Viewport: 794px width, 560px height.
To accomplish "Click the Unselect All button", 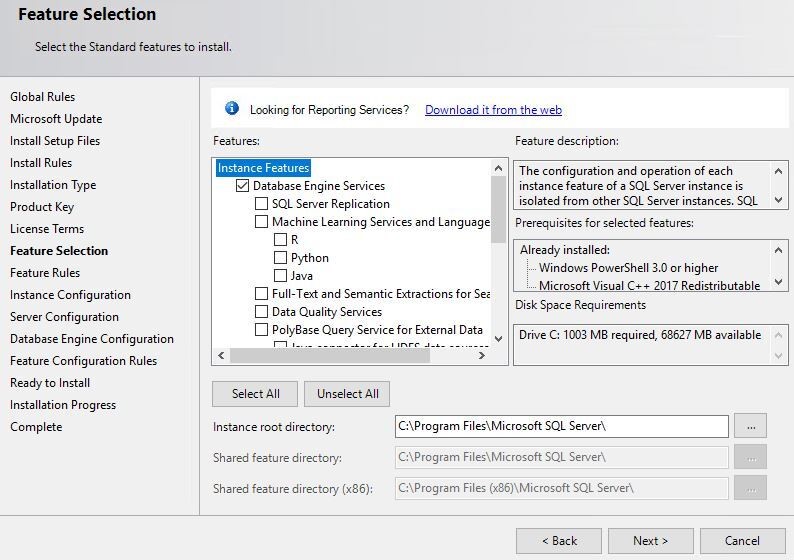I will (x=347, y=394).
